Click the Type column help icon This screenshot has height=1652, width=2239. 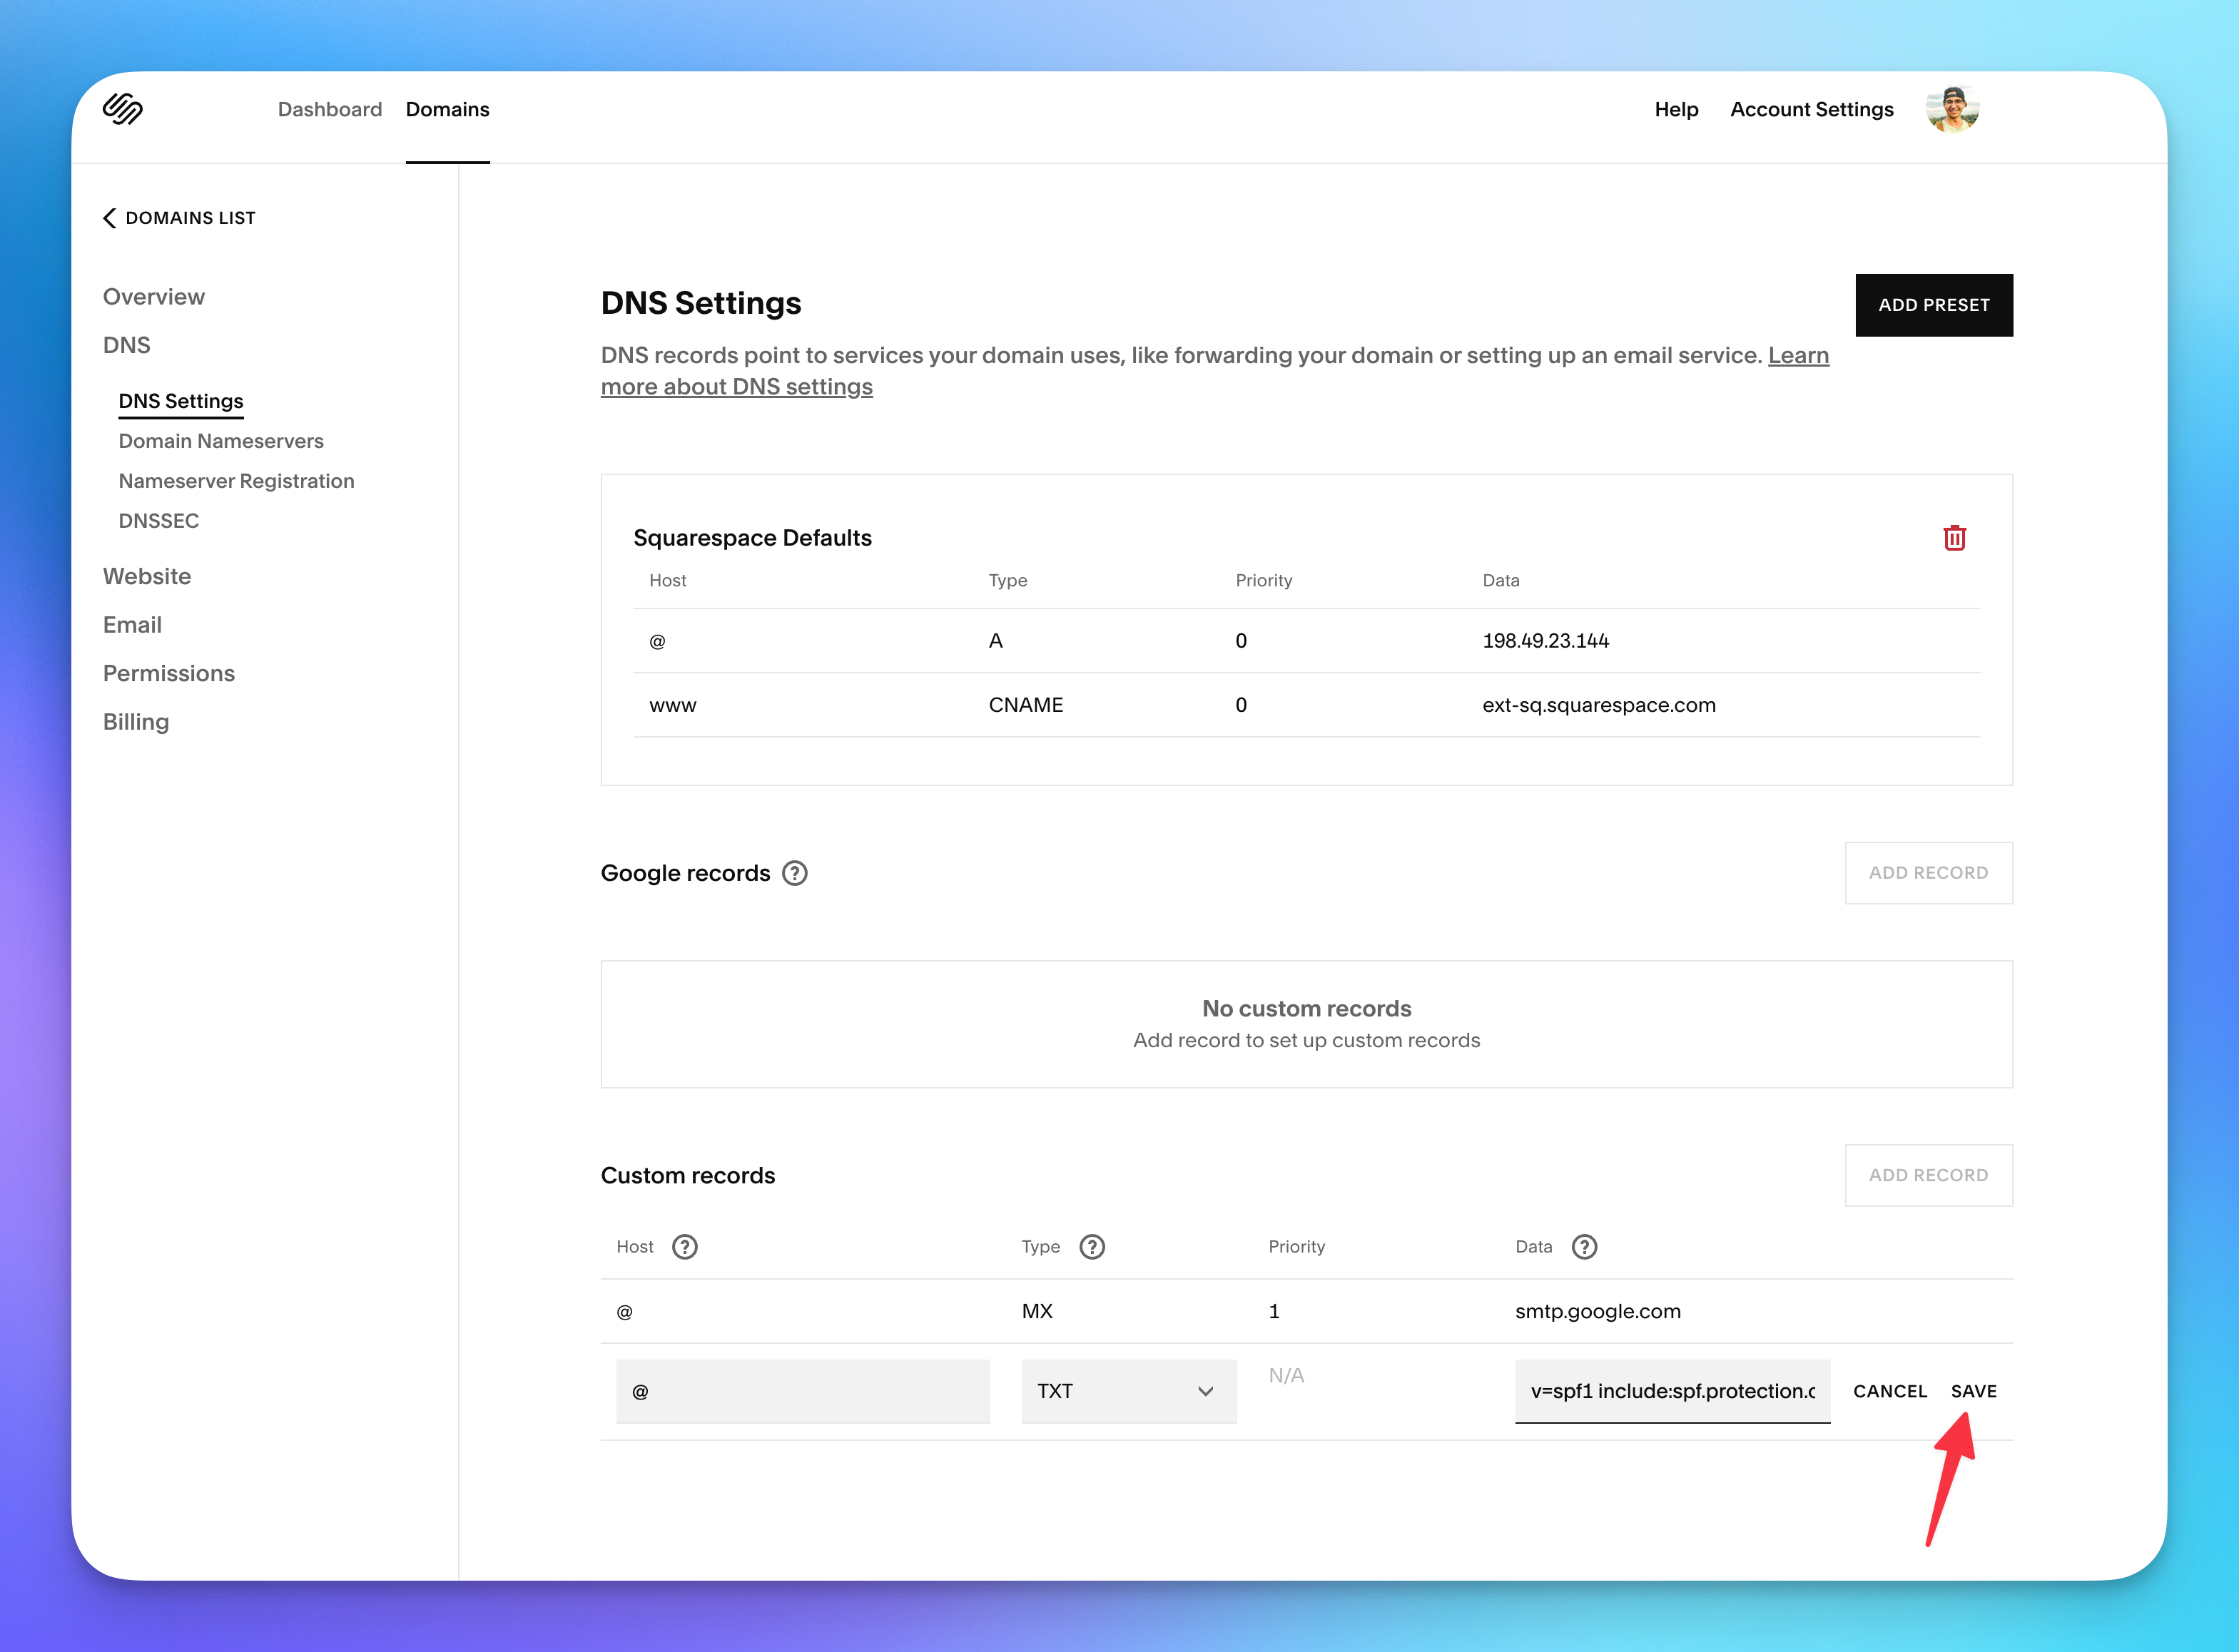[1092, 1247]
